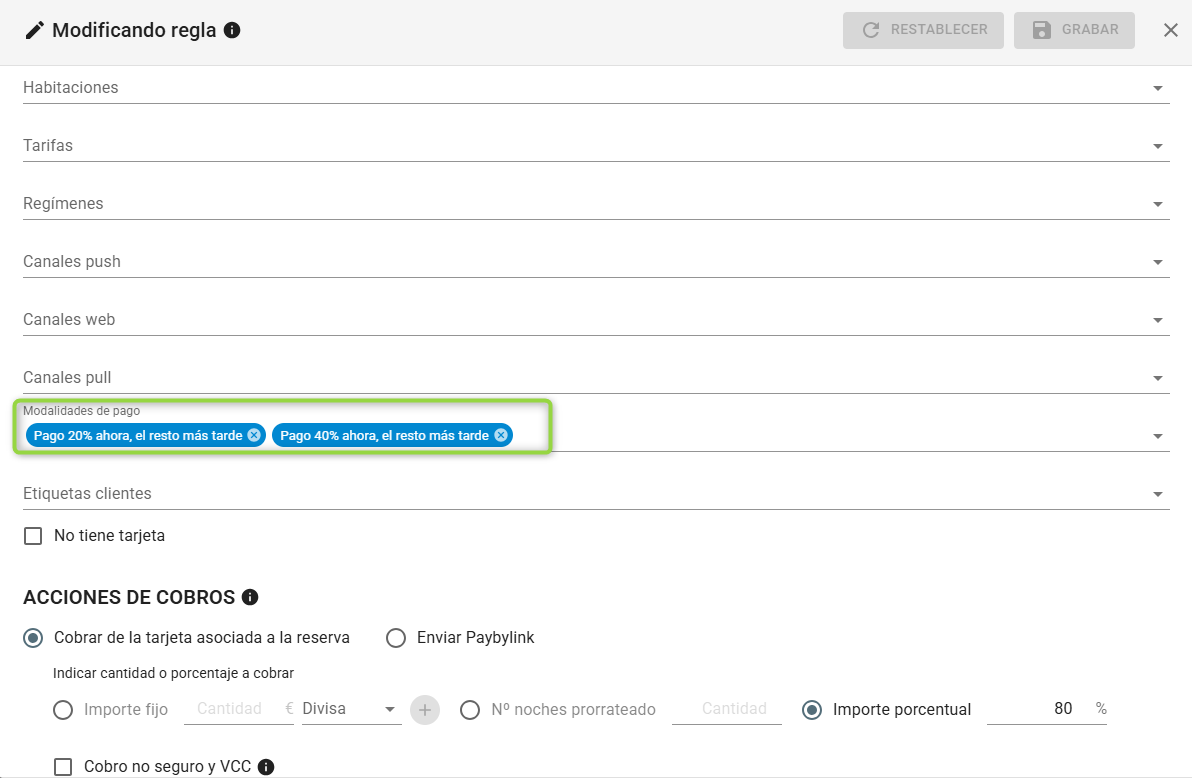Image resolution: width=1192 pixels, height=778 pixels.
Task: Select the Importe fijo radio option
Action: 63,710
